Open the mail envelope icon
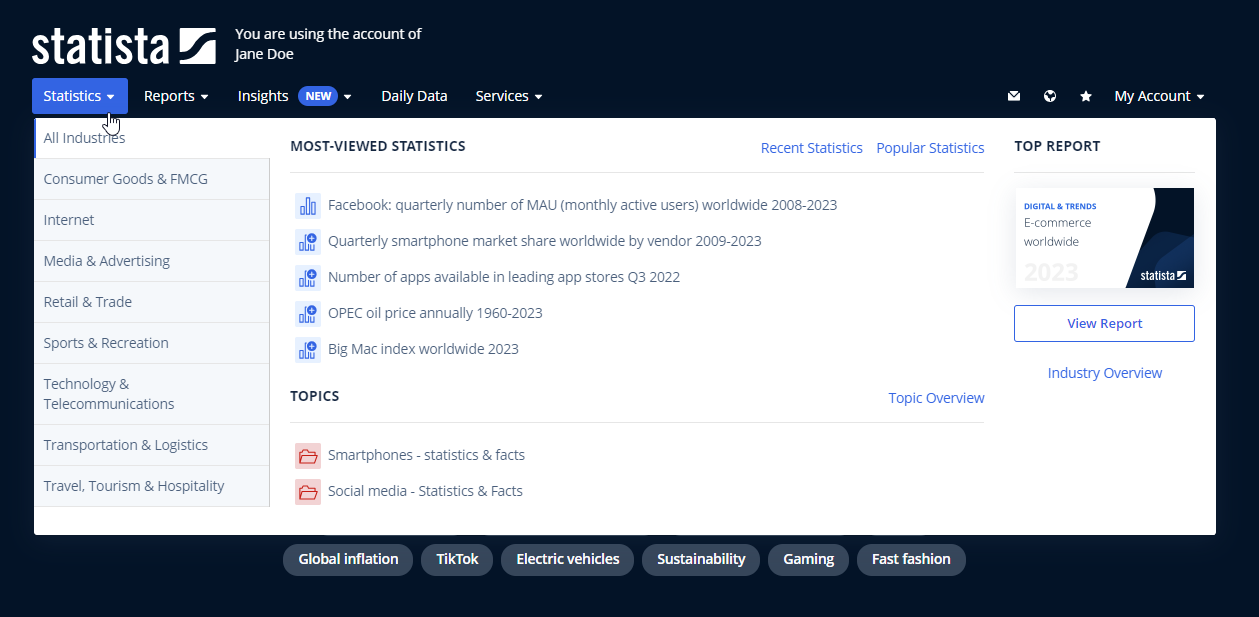This screenshot has height=617, width=1259. [x=1014, y=96]
